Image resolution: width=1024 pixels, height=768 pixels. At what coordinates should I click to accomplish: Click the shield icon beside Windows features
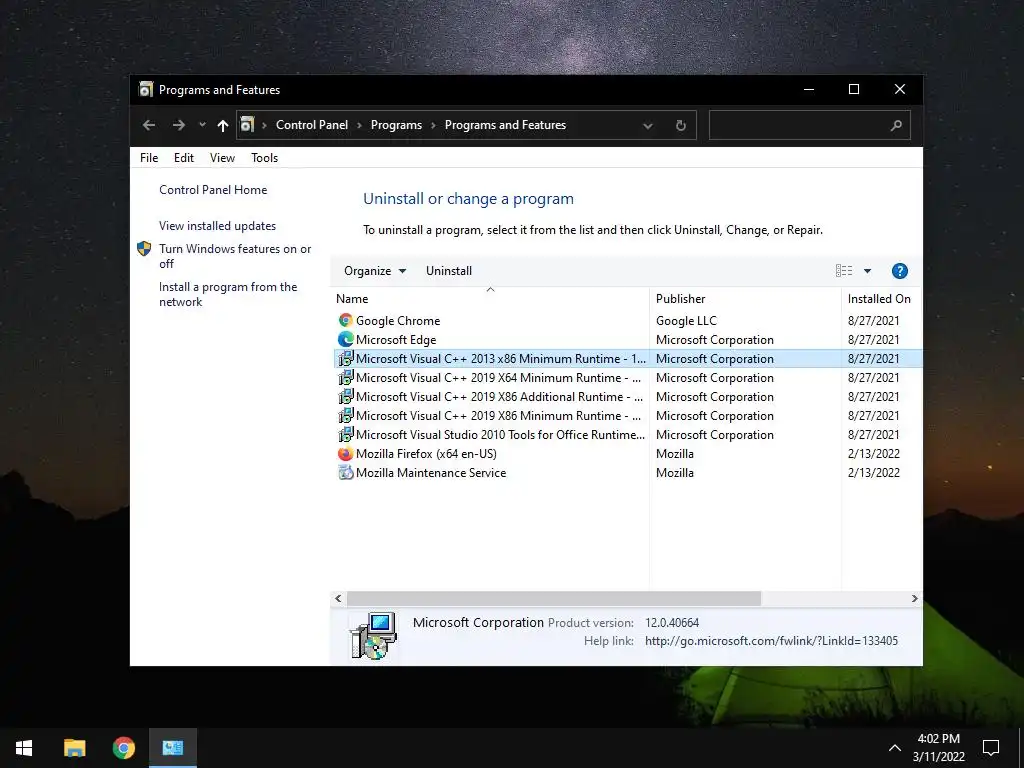[144, 249]
